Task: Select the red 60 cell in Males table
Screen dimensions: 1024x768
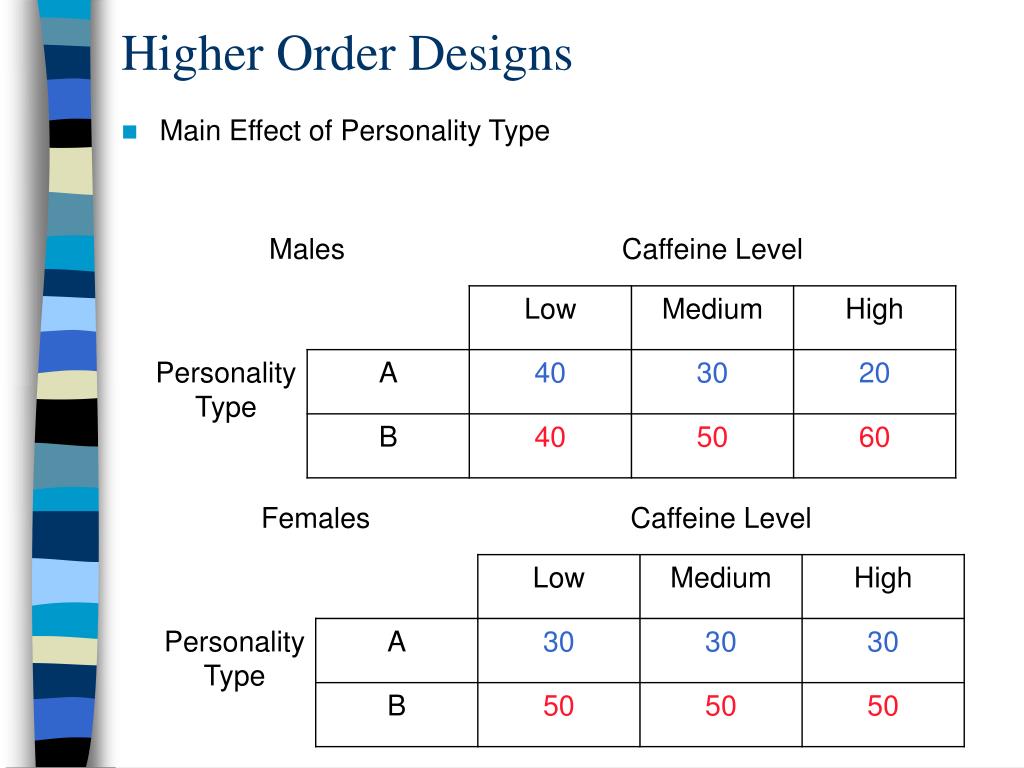Action: tap(874, 445)
